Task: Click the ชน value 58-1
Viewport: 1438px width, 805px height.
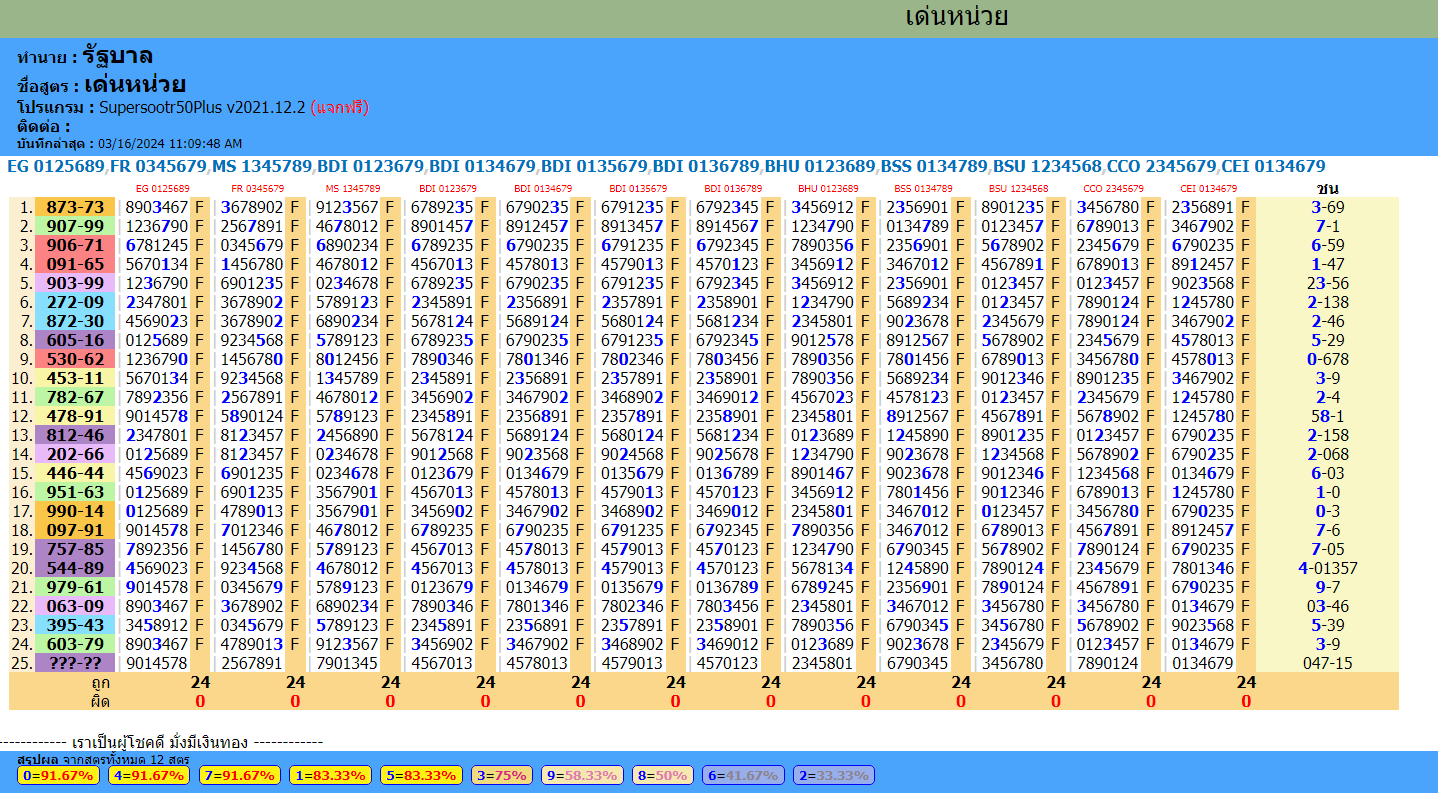Action: pyautogui.click(x=1327, y=416)
